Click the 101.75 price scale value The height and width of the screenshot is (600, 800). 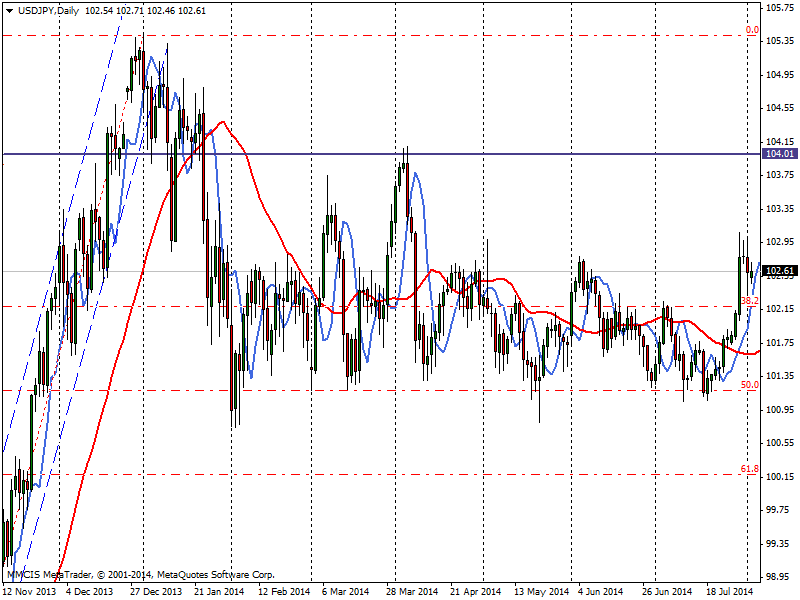click(780, 342)
